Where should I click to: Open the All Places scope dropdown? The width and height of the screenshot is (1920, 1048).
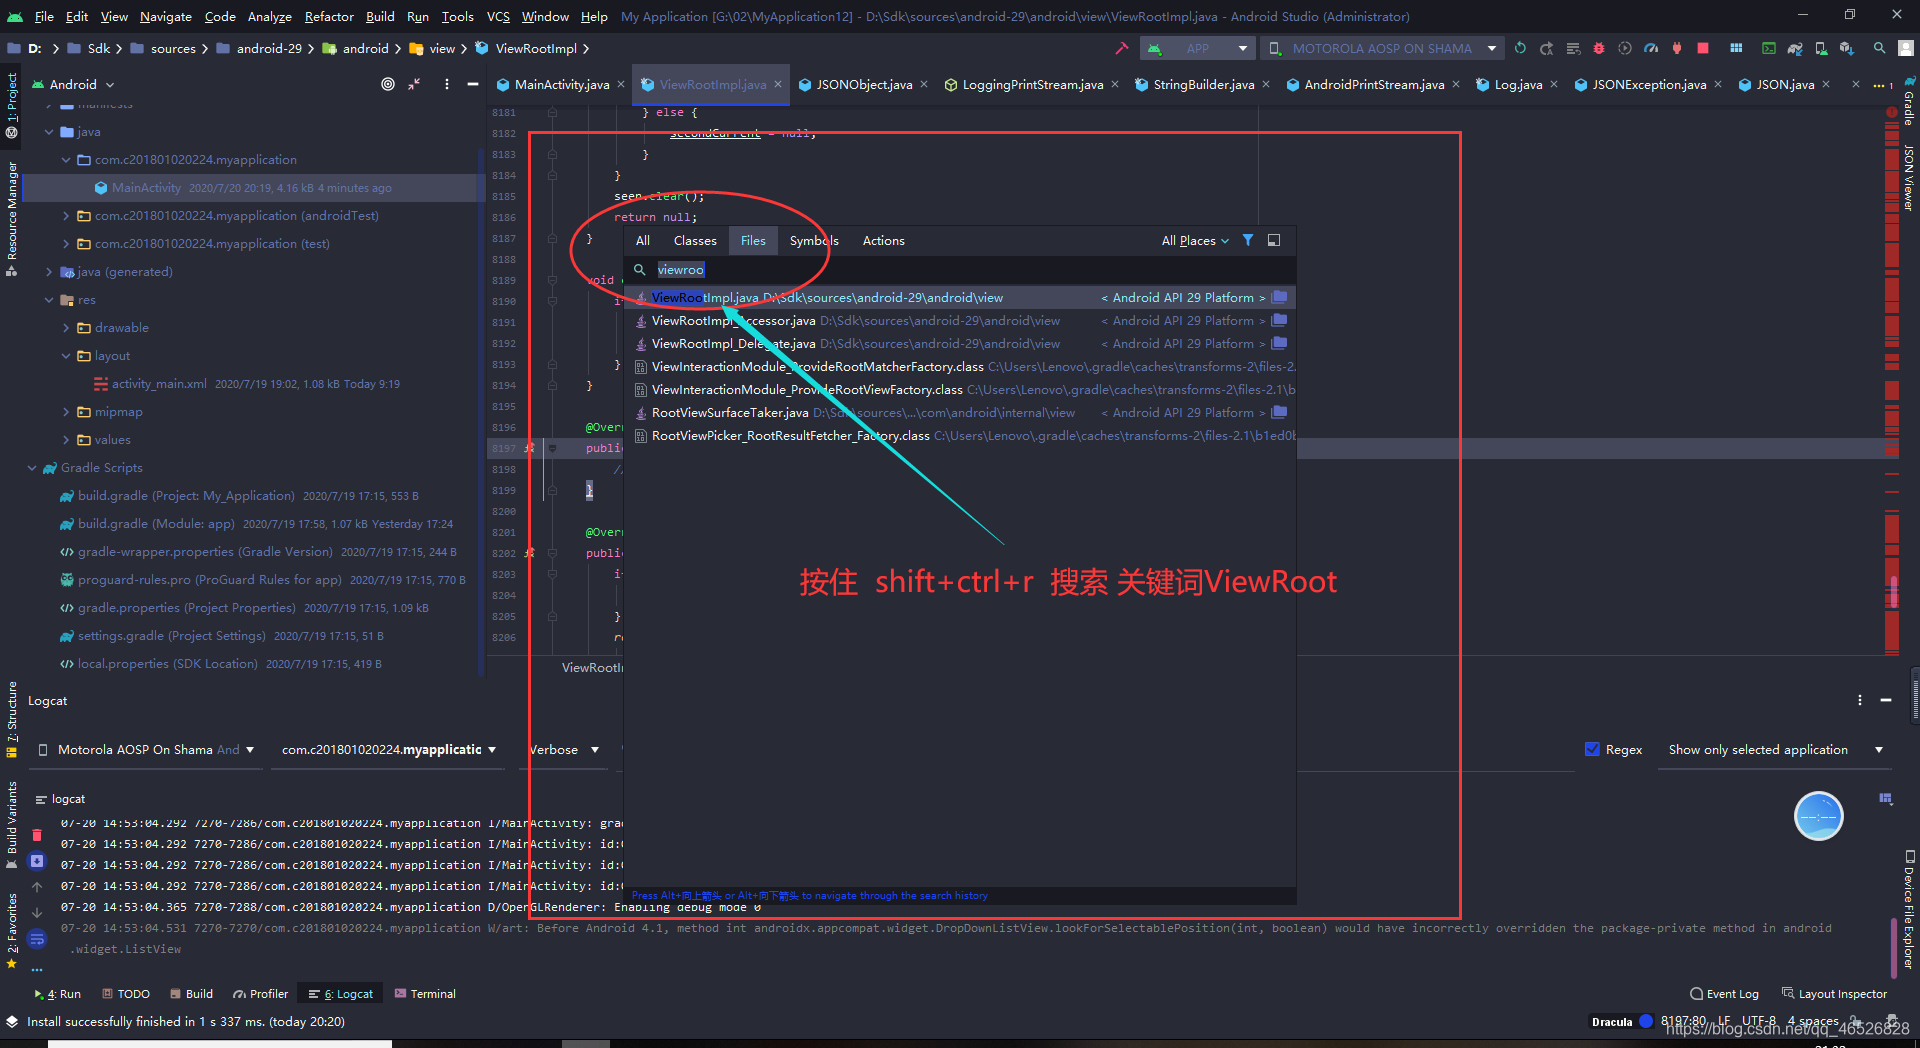click(1195, 241)
